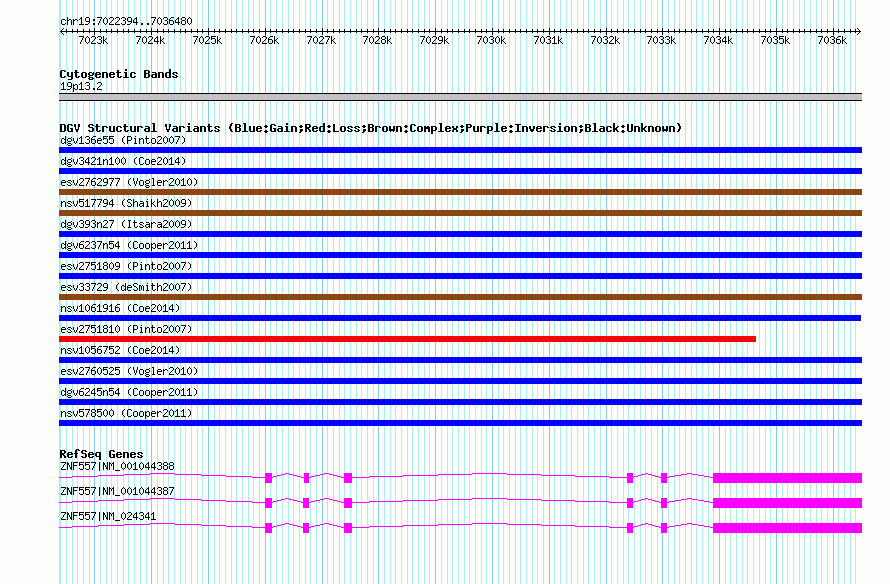Click the esv33729 (deSmith2007) label
This screenshot has height=584, width=890.
point(126,287)
